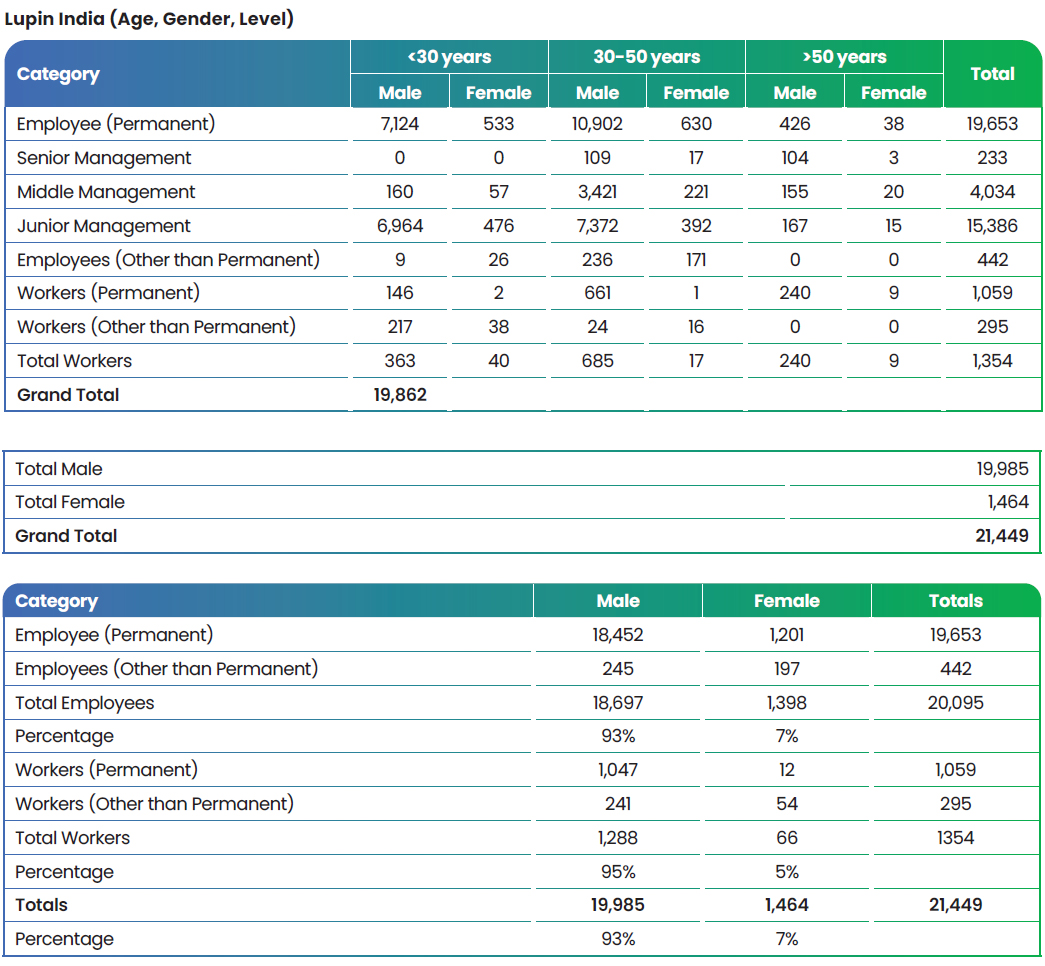Select the Junior Management total 15,386
The image size is (1045, 966).
992,226
